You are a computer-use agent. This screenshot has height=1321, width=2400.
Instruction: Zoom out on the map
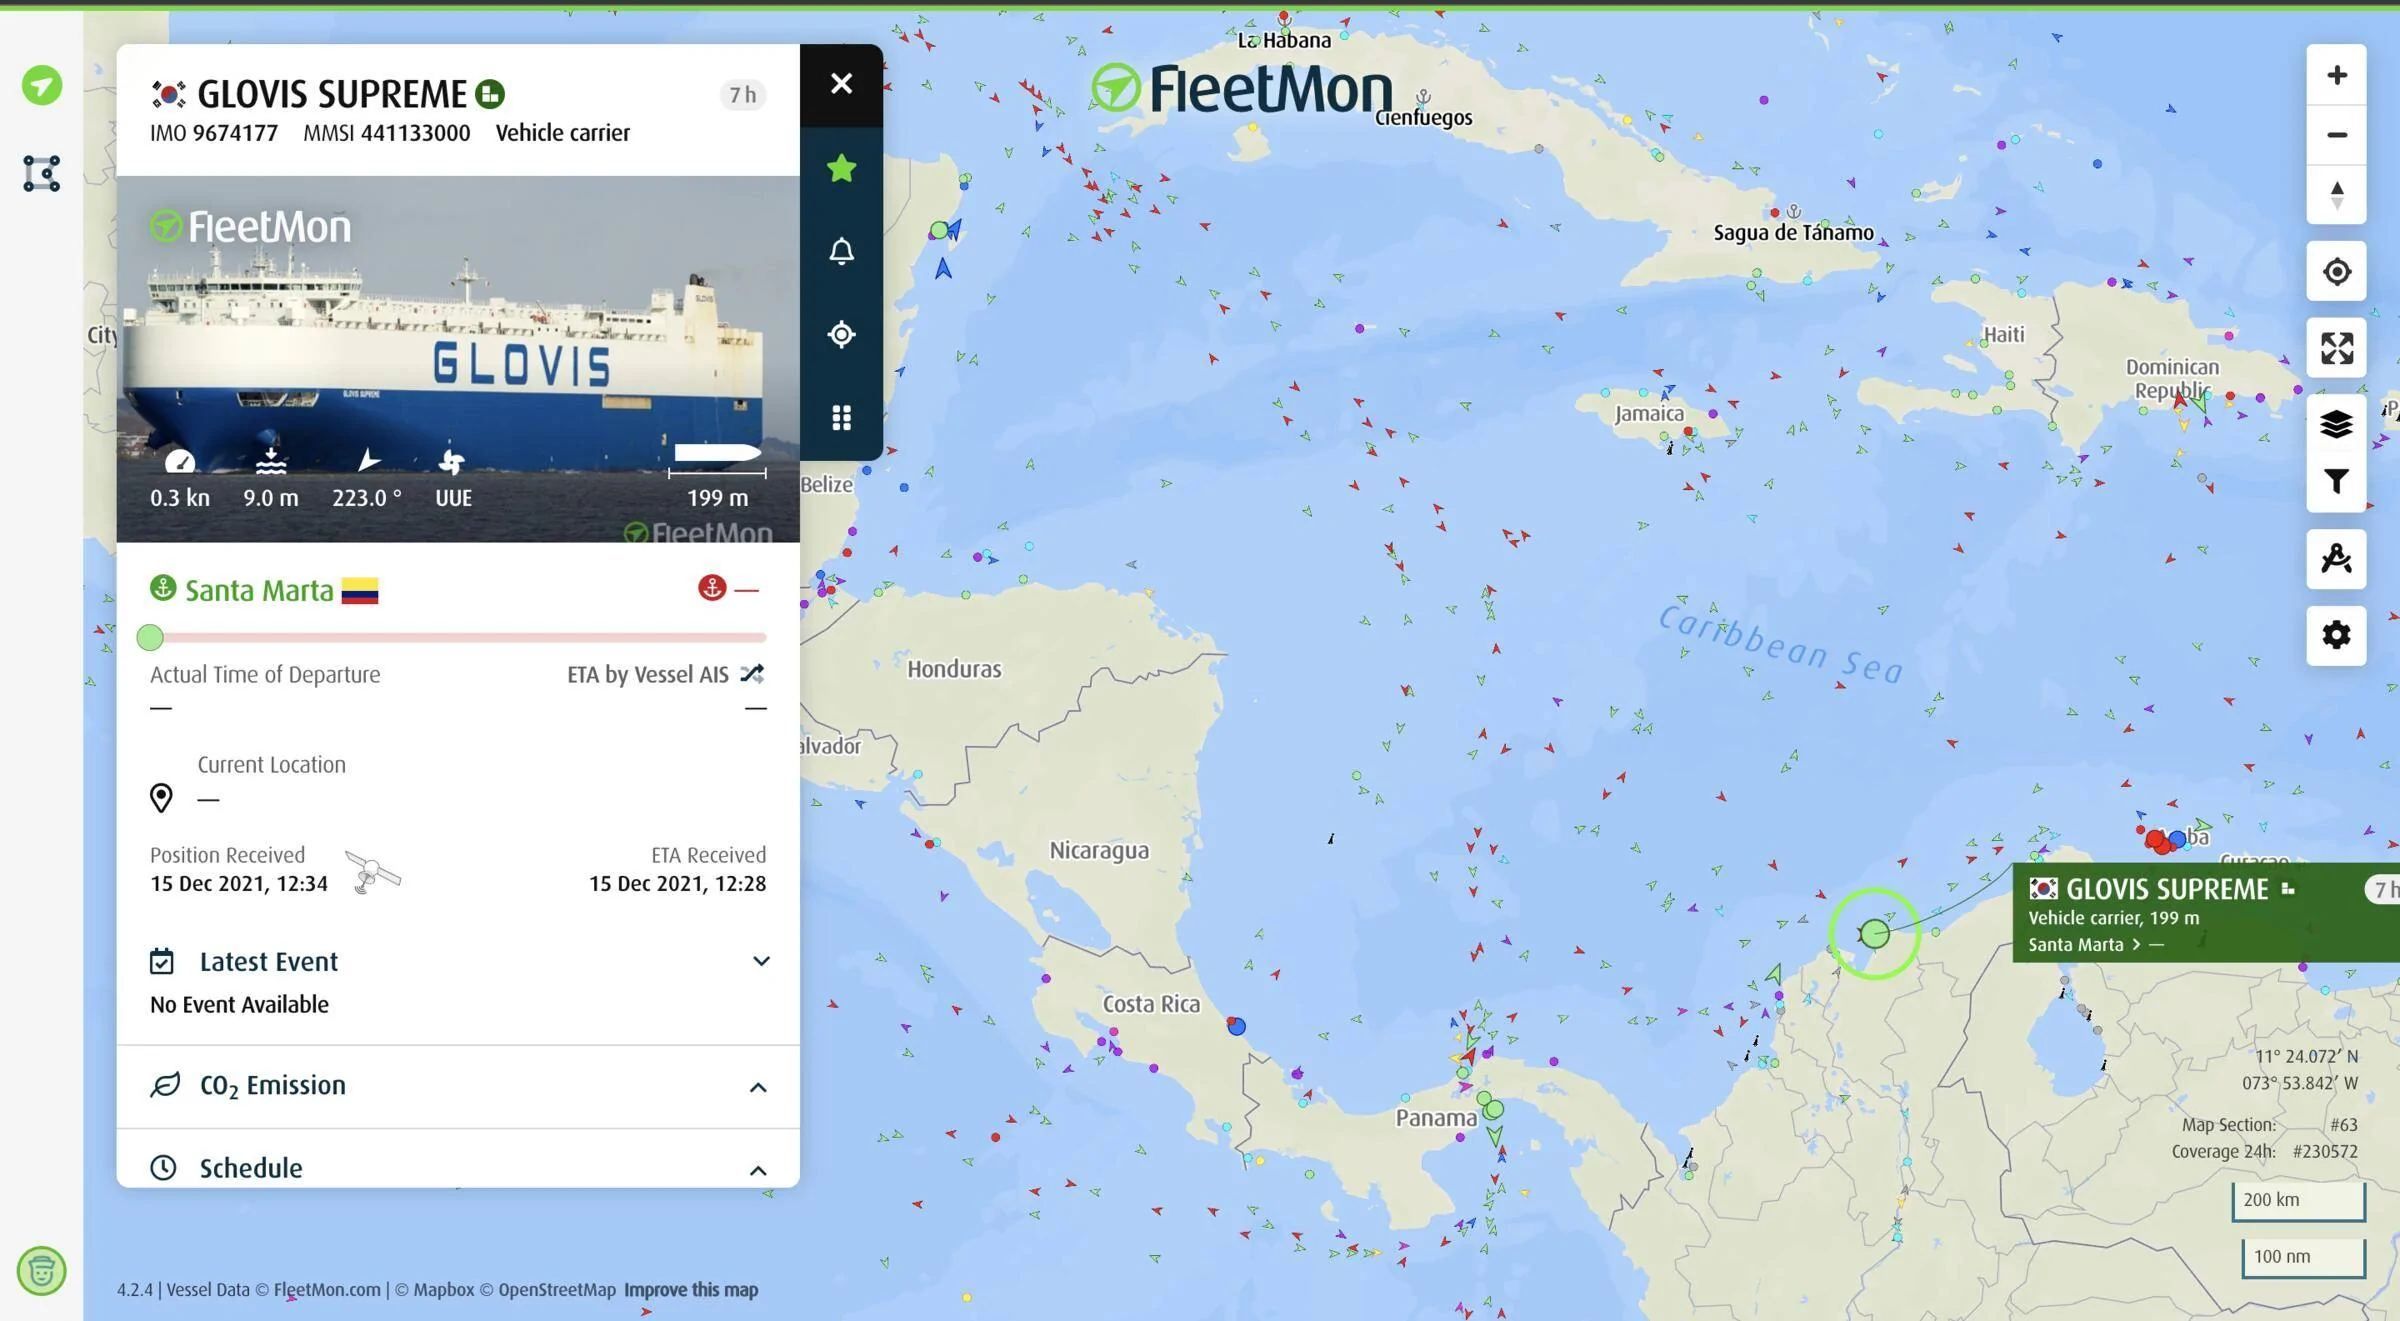coord(2336,135)
